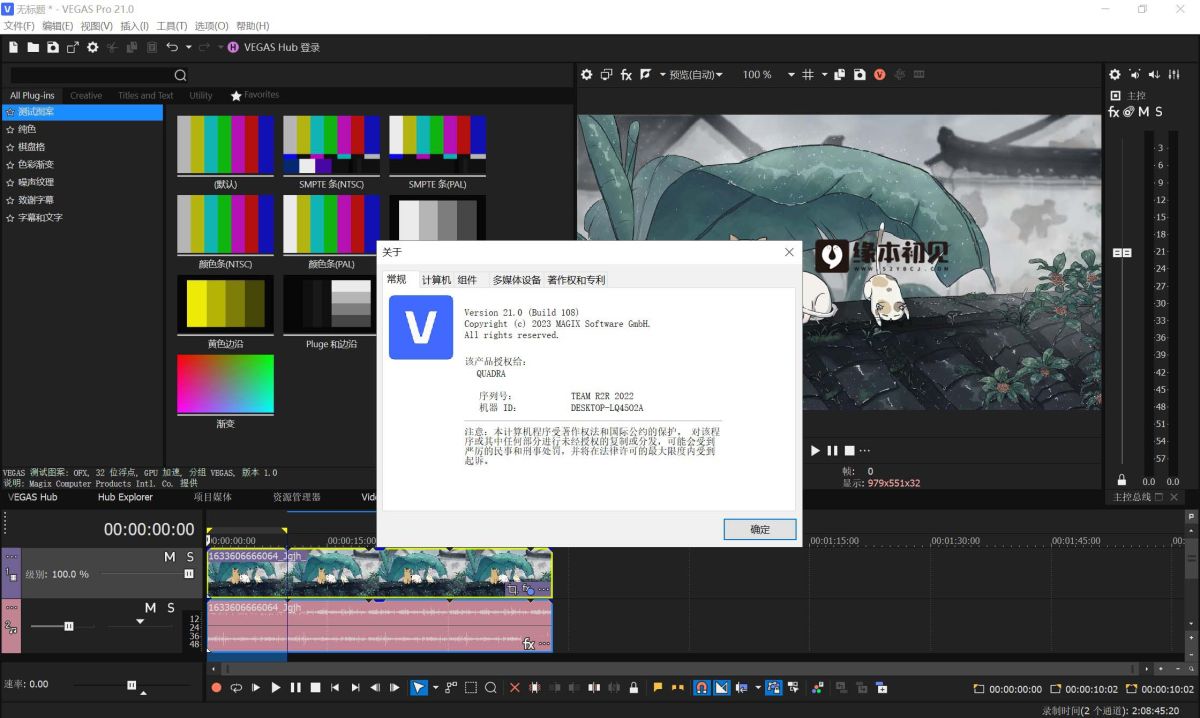Image resolution: width=1200 pixels, height=718 pixels.
Task: Switch to 计算机 tab in About dialog
Action: tap(436, 280)
